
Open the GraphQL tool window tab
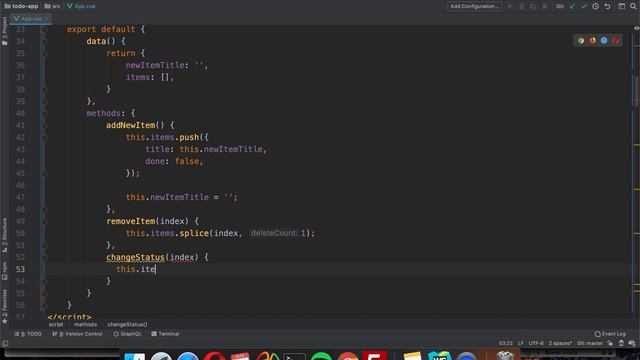click(x=127, y=334)
